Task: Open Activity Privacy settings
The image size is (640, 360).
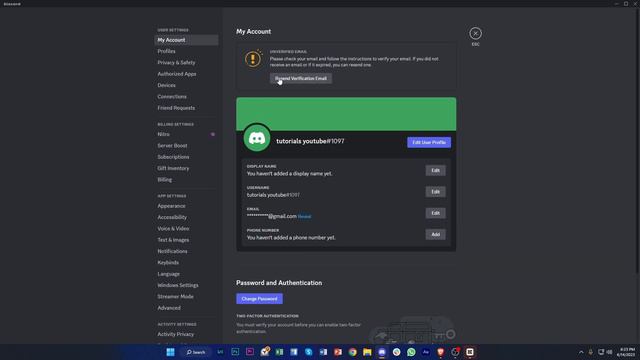Action: coord(186,334)
